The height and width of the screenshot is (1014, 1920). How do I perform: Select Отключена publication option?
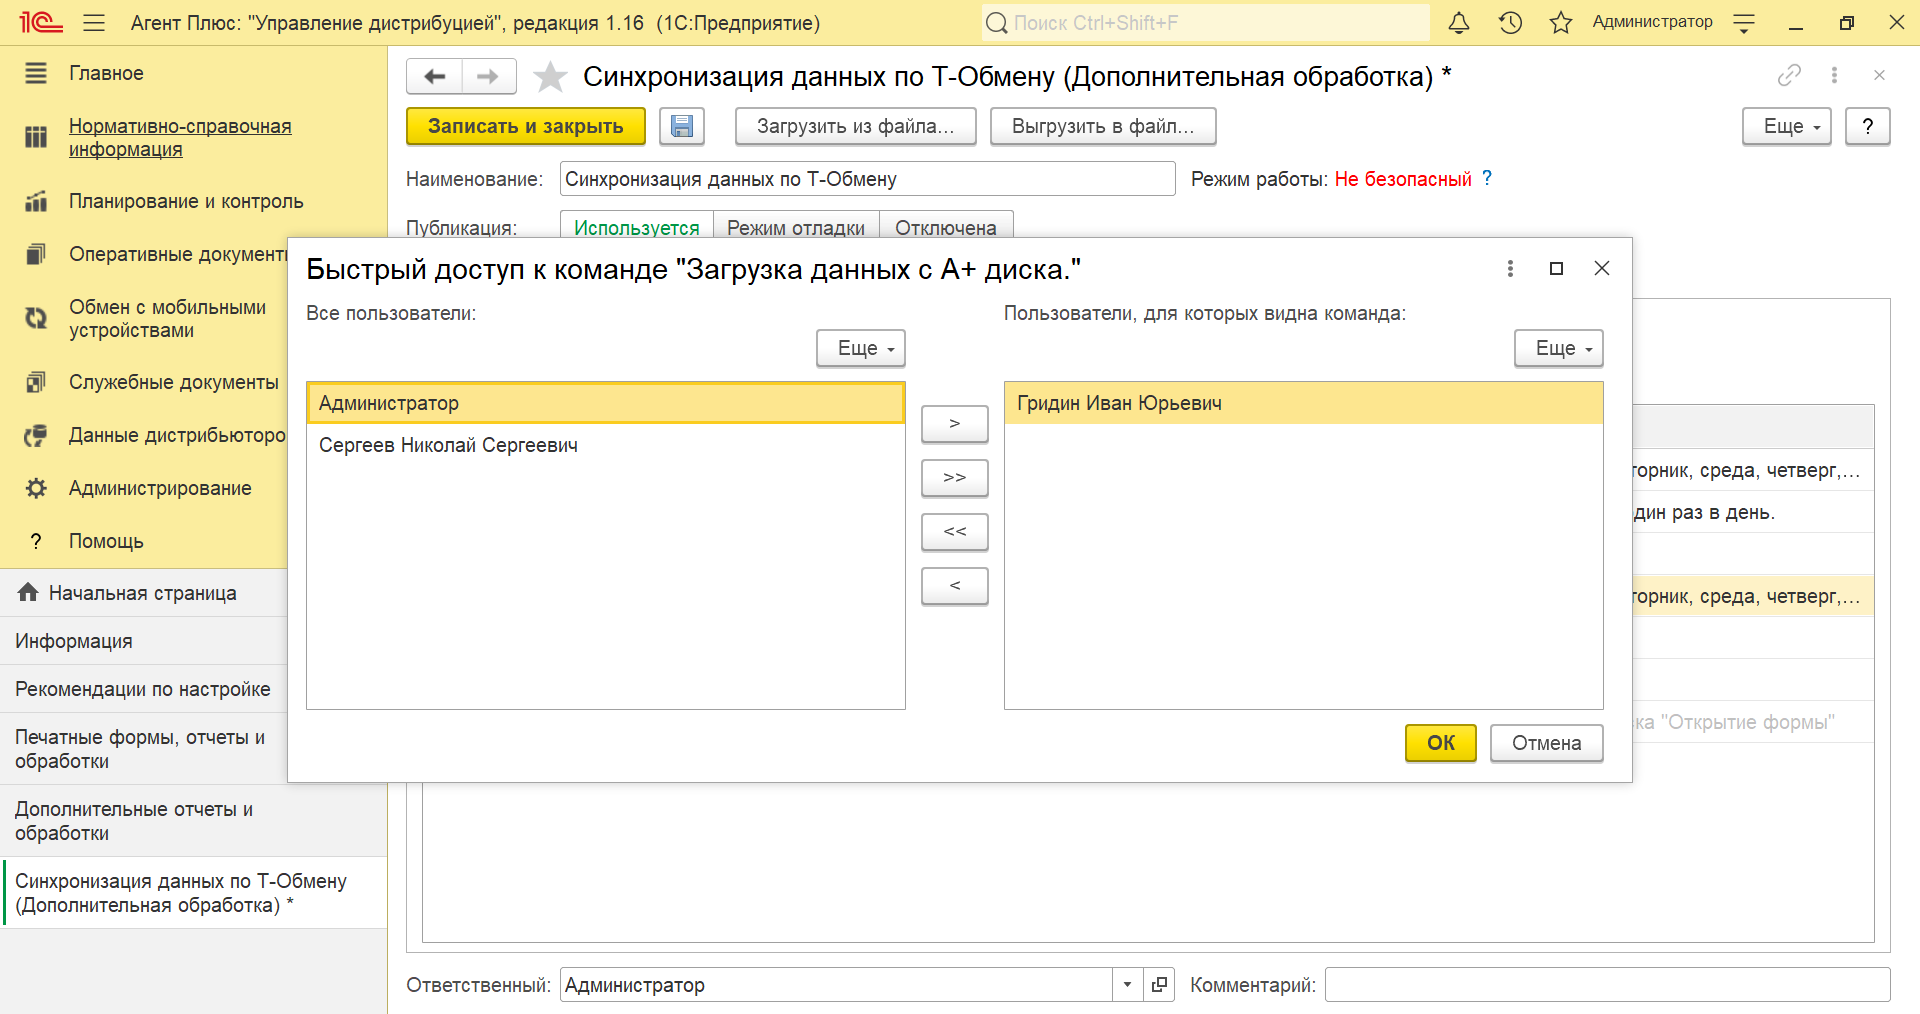click(x=946, y=226)
